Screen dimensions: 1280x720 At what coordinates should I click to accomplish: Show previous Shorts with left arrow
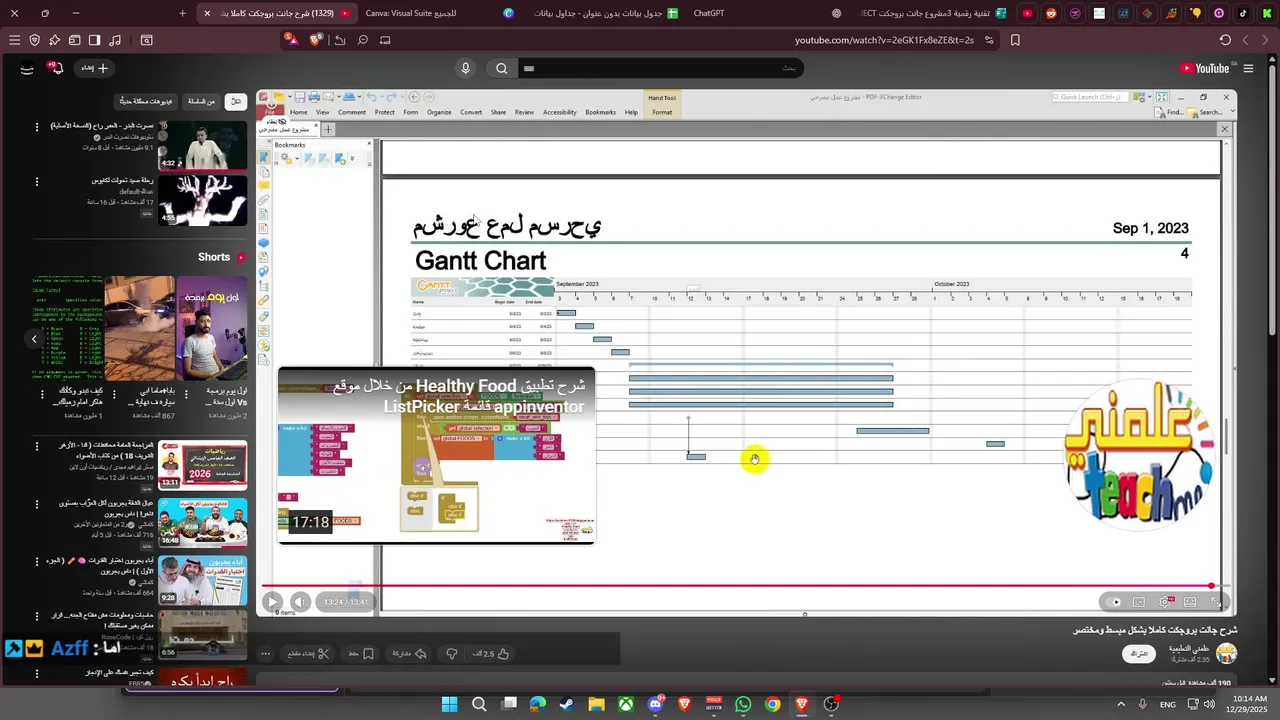[x=33, y=339]
